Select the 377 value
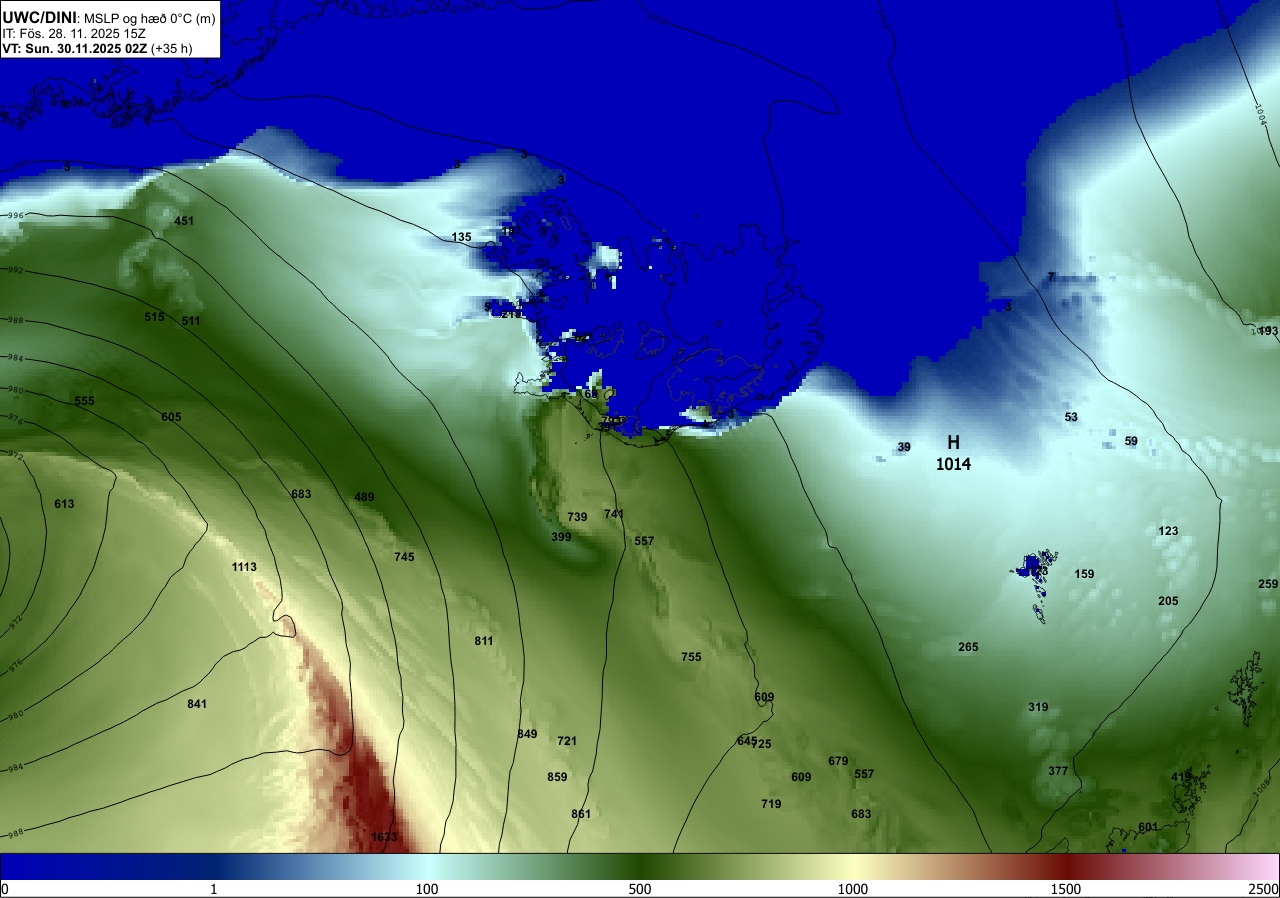 pyautogui.click(x=1058, y=771)
